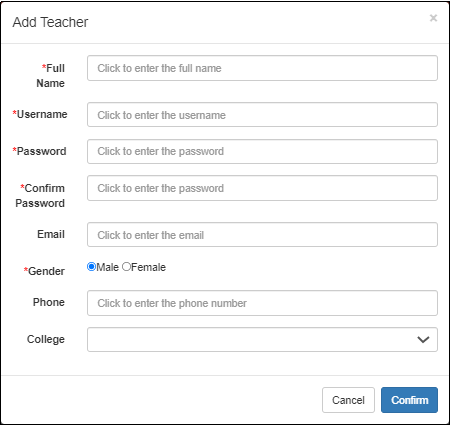Click the Add Teacher dialog title
The width and height of the screenshot is (451, 426).
point(50,22)
